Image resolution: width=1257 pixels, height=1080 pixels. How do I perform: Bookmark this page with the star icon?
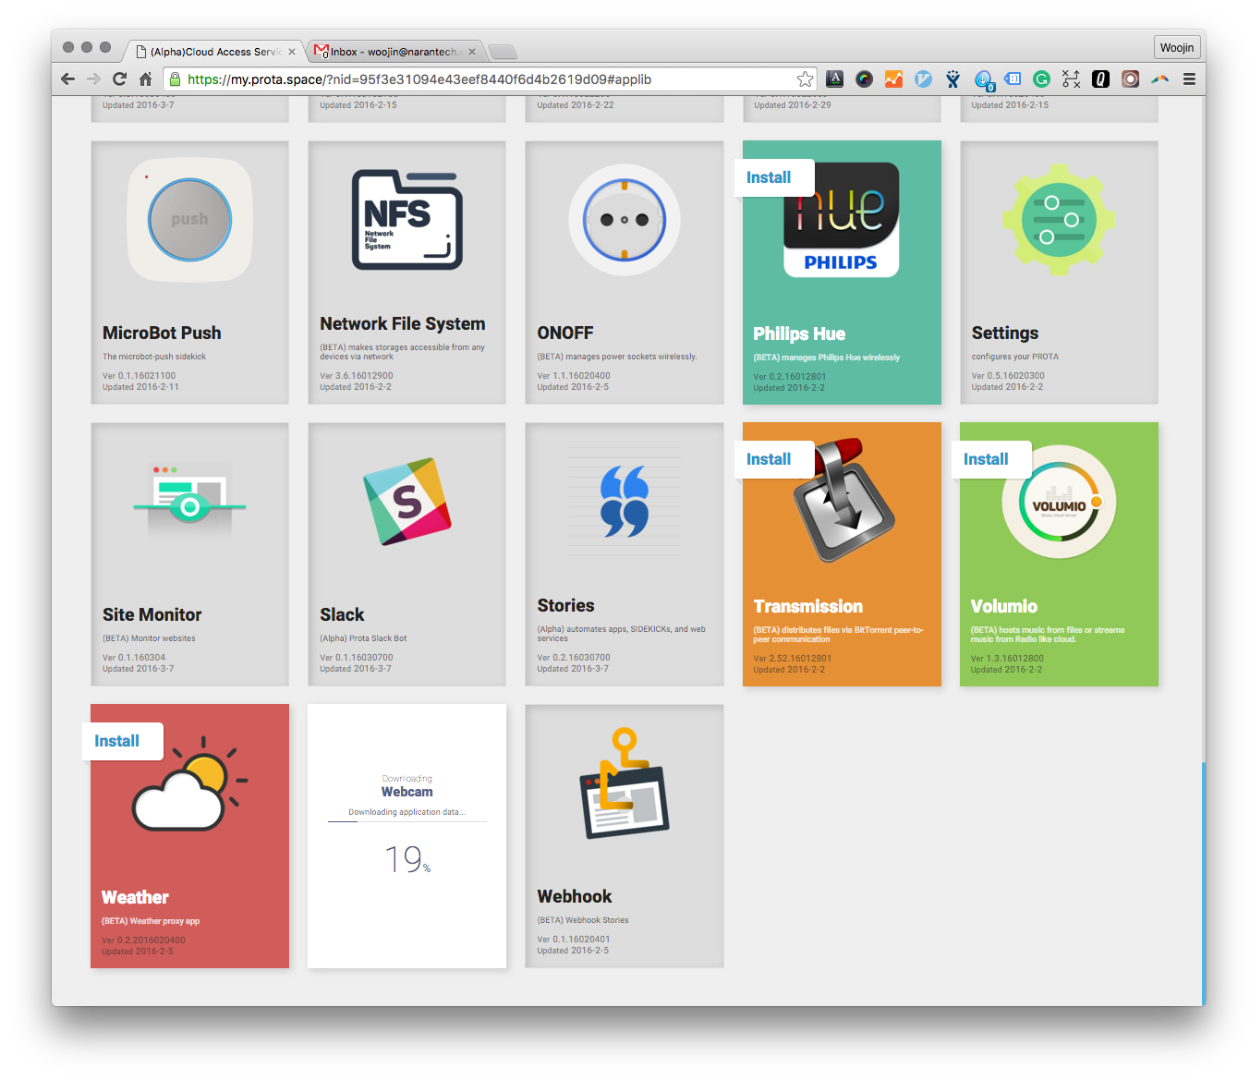point(805,79)
